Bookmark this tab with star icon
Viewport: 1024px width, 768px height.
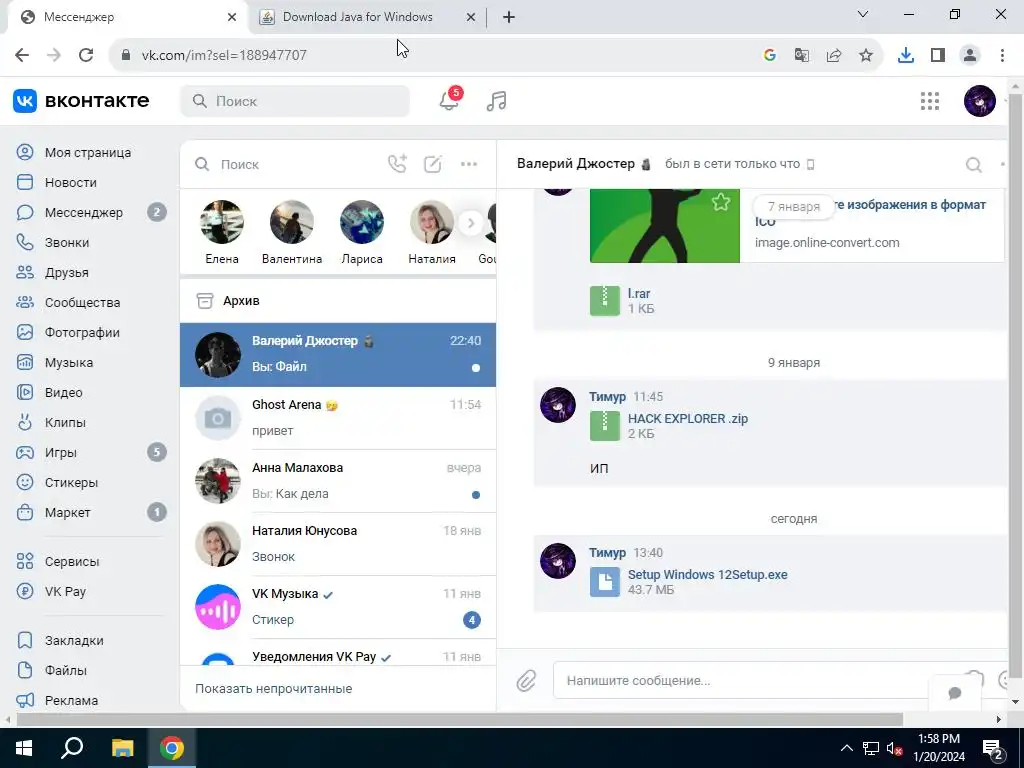point(866,55)
